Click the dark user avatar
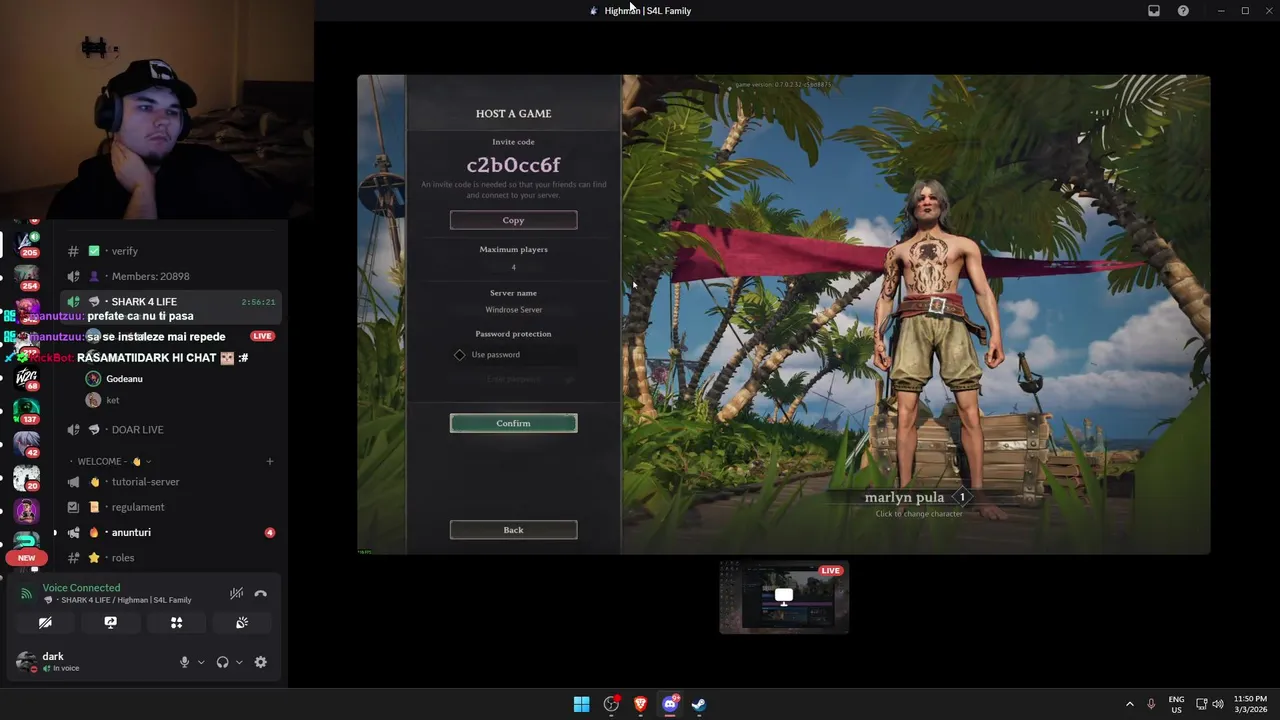This screenshot has height=720, width=1280. click(x=27, y=662)
